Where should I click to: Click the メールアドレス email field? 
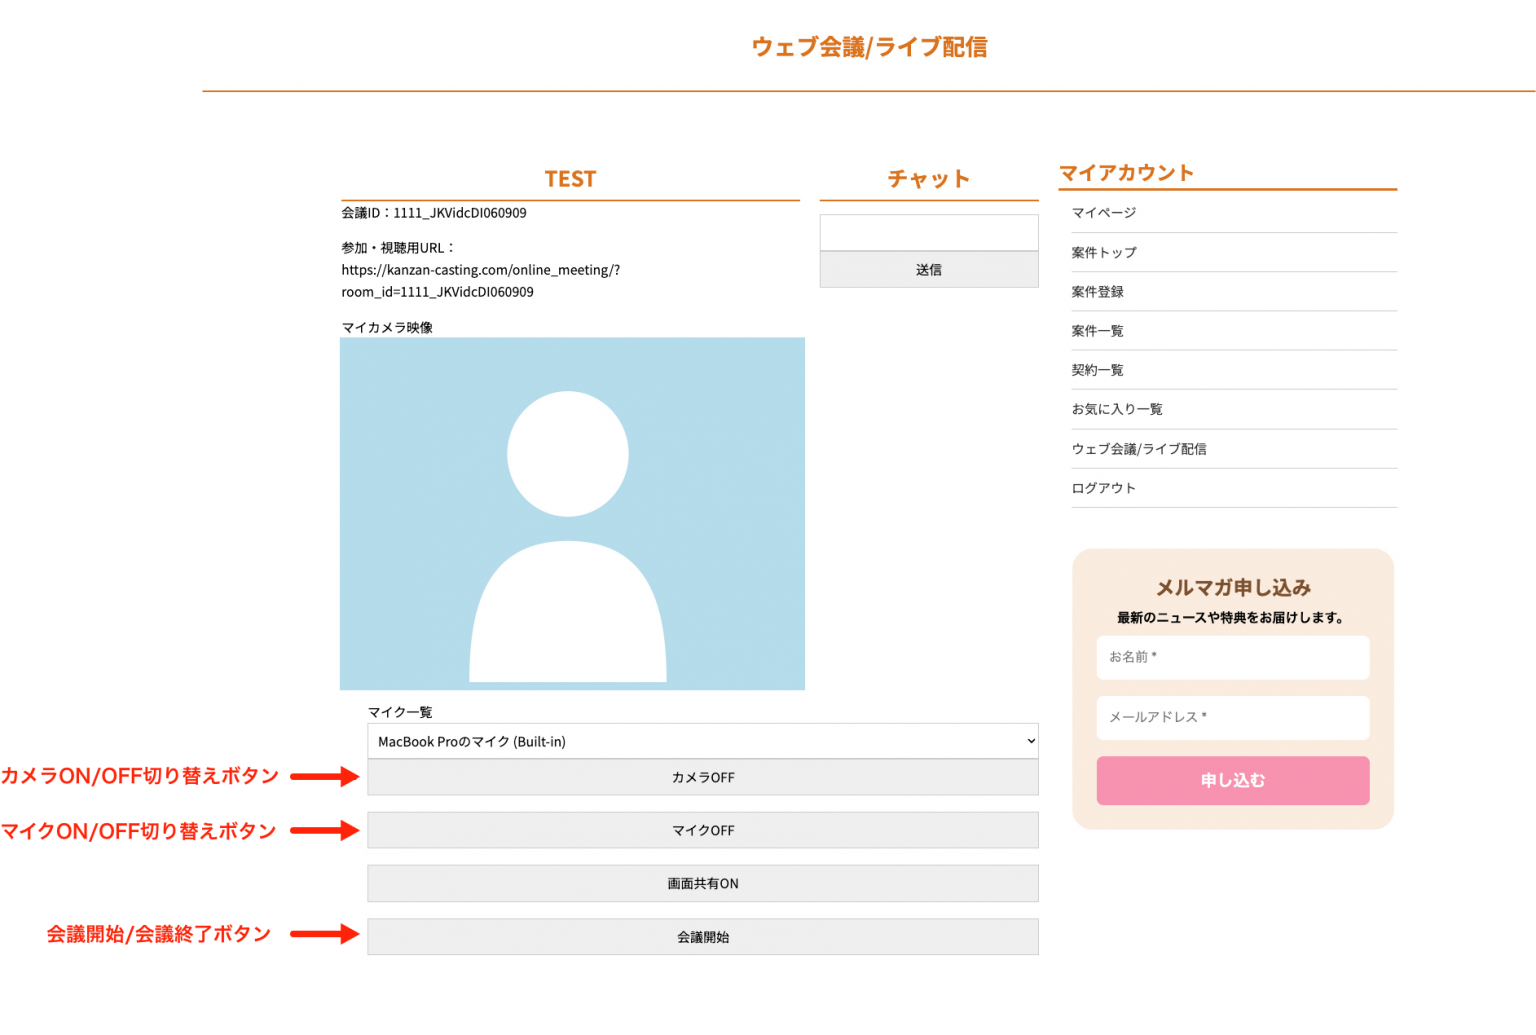(1232, 717)
